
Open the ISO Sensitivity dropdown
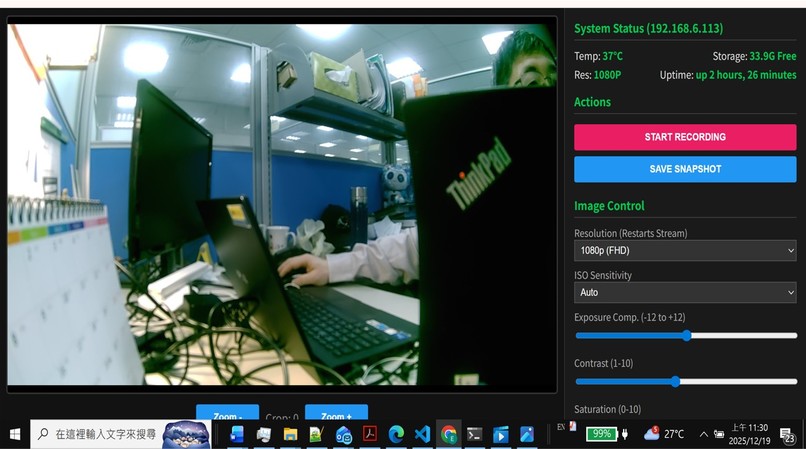[x=685, y=292]
